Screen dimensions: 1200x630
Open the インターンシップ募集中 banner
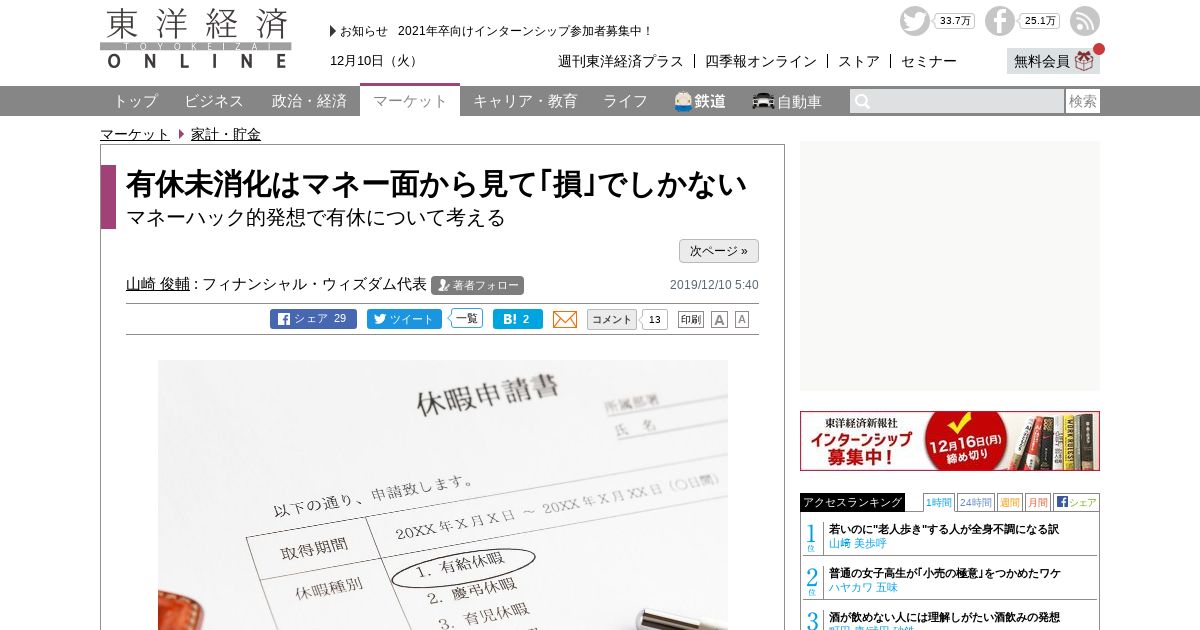950,441
